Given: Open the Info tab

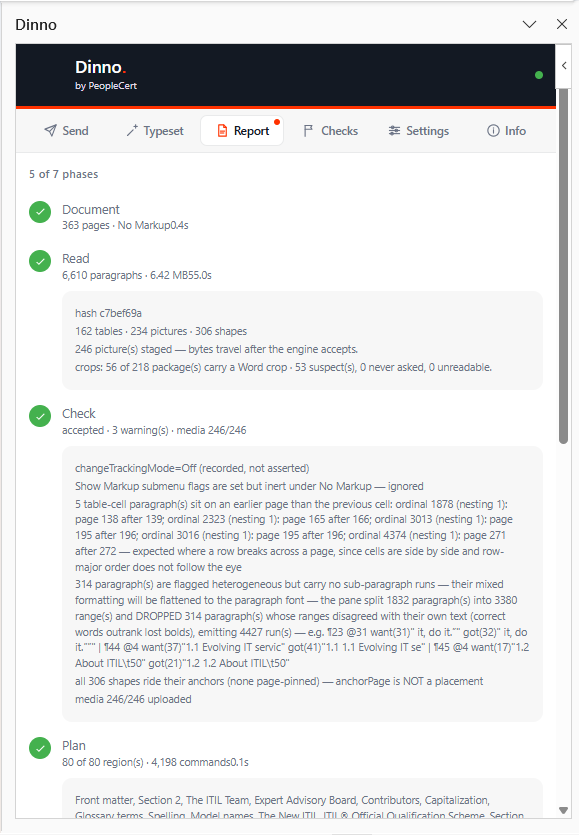Looking at the screenshot, I should pos(506,131).
